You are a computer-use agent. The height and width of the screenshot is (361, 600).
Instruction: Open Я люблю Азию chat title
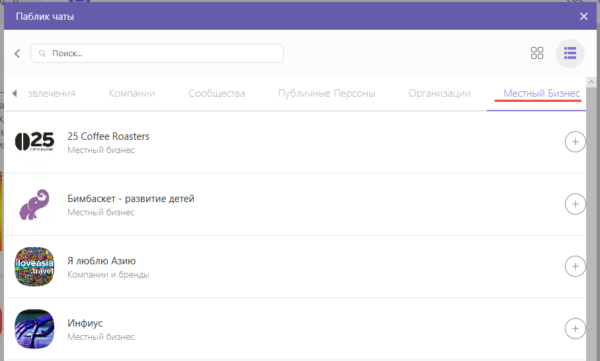click(101, 261)
